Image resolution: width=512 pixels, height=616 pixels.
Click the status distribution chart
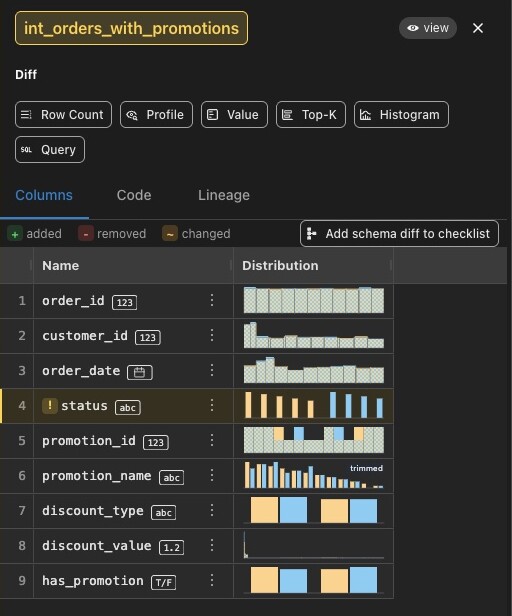(x=314, y=405)
